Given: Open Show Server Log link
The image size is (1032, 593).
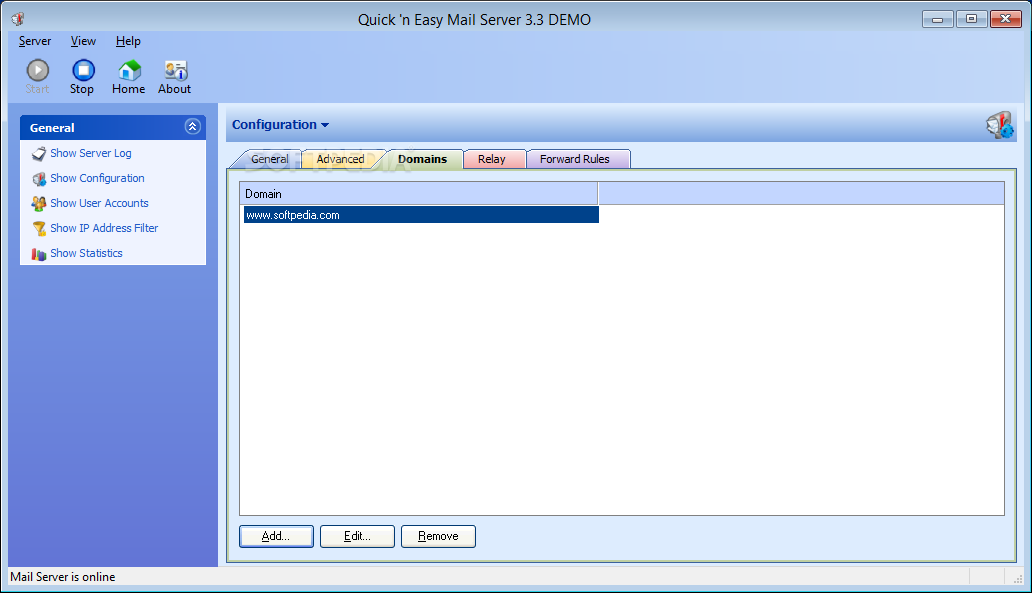Looking at the screenshot, I should click(91, 153).
